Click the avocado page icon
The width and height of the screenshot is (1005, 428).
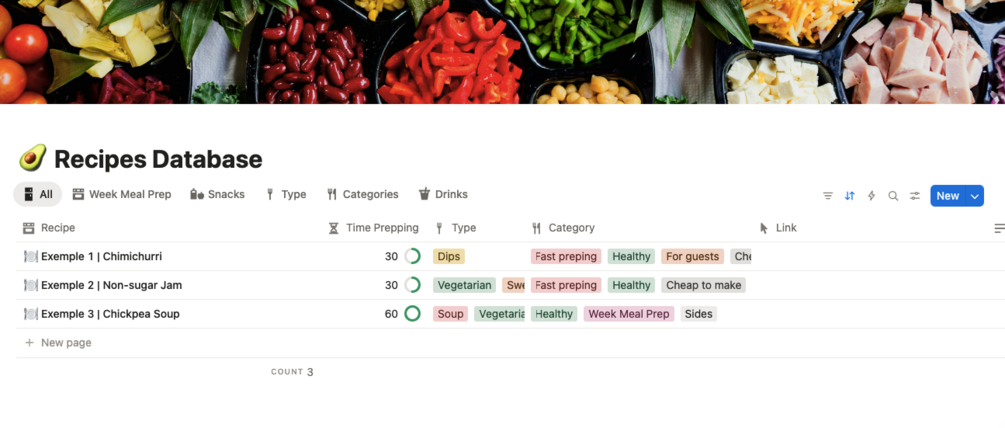pos(32,159)
